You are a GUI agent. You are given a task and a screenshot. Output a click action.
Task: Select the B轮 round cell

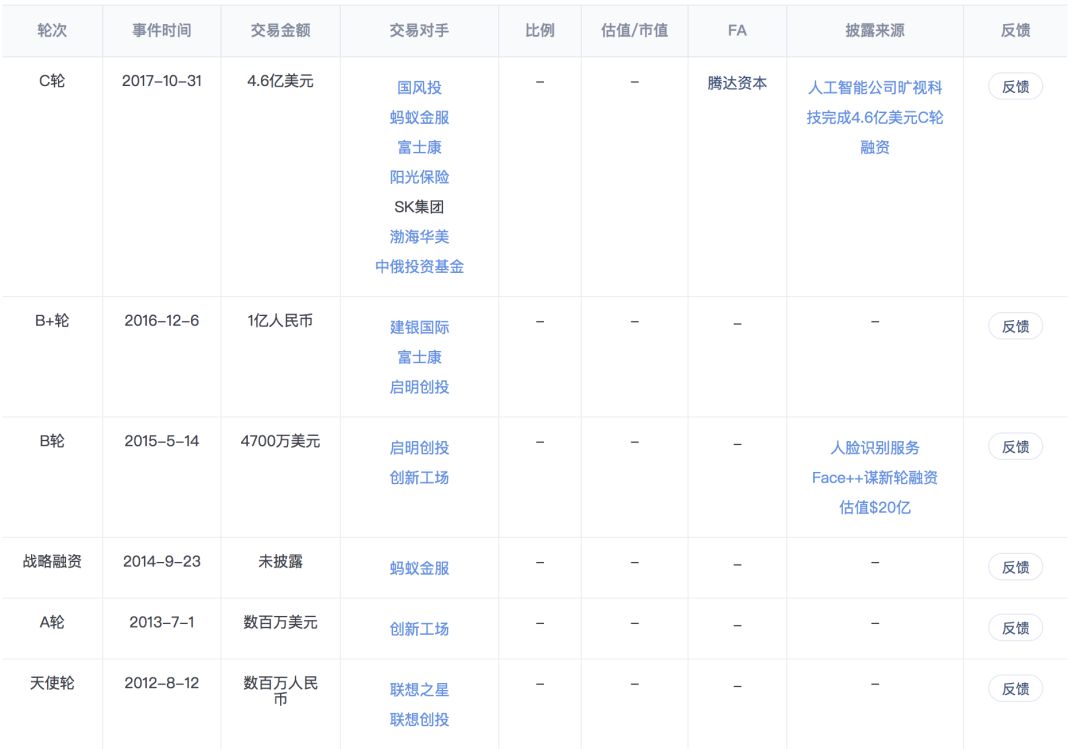click(x=52, y=441)
